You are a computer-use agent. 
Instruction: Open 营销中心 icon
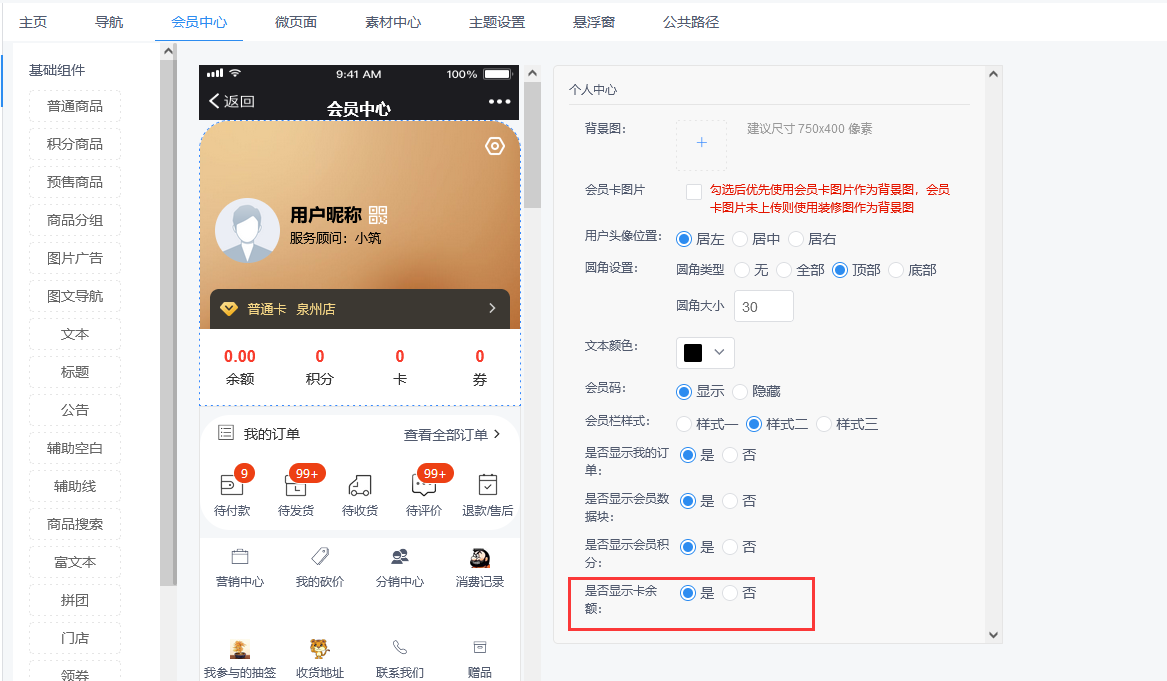240,557
